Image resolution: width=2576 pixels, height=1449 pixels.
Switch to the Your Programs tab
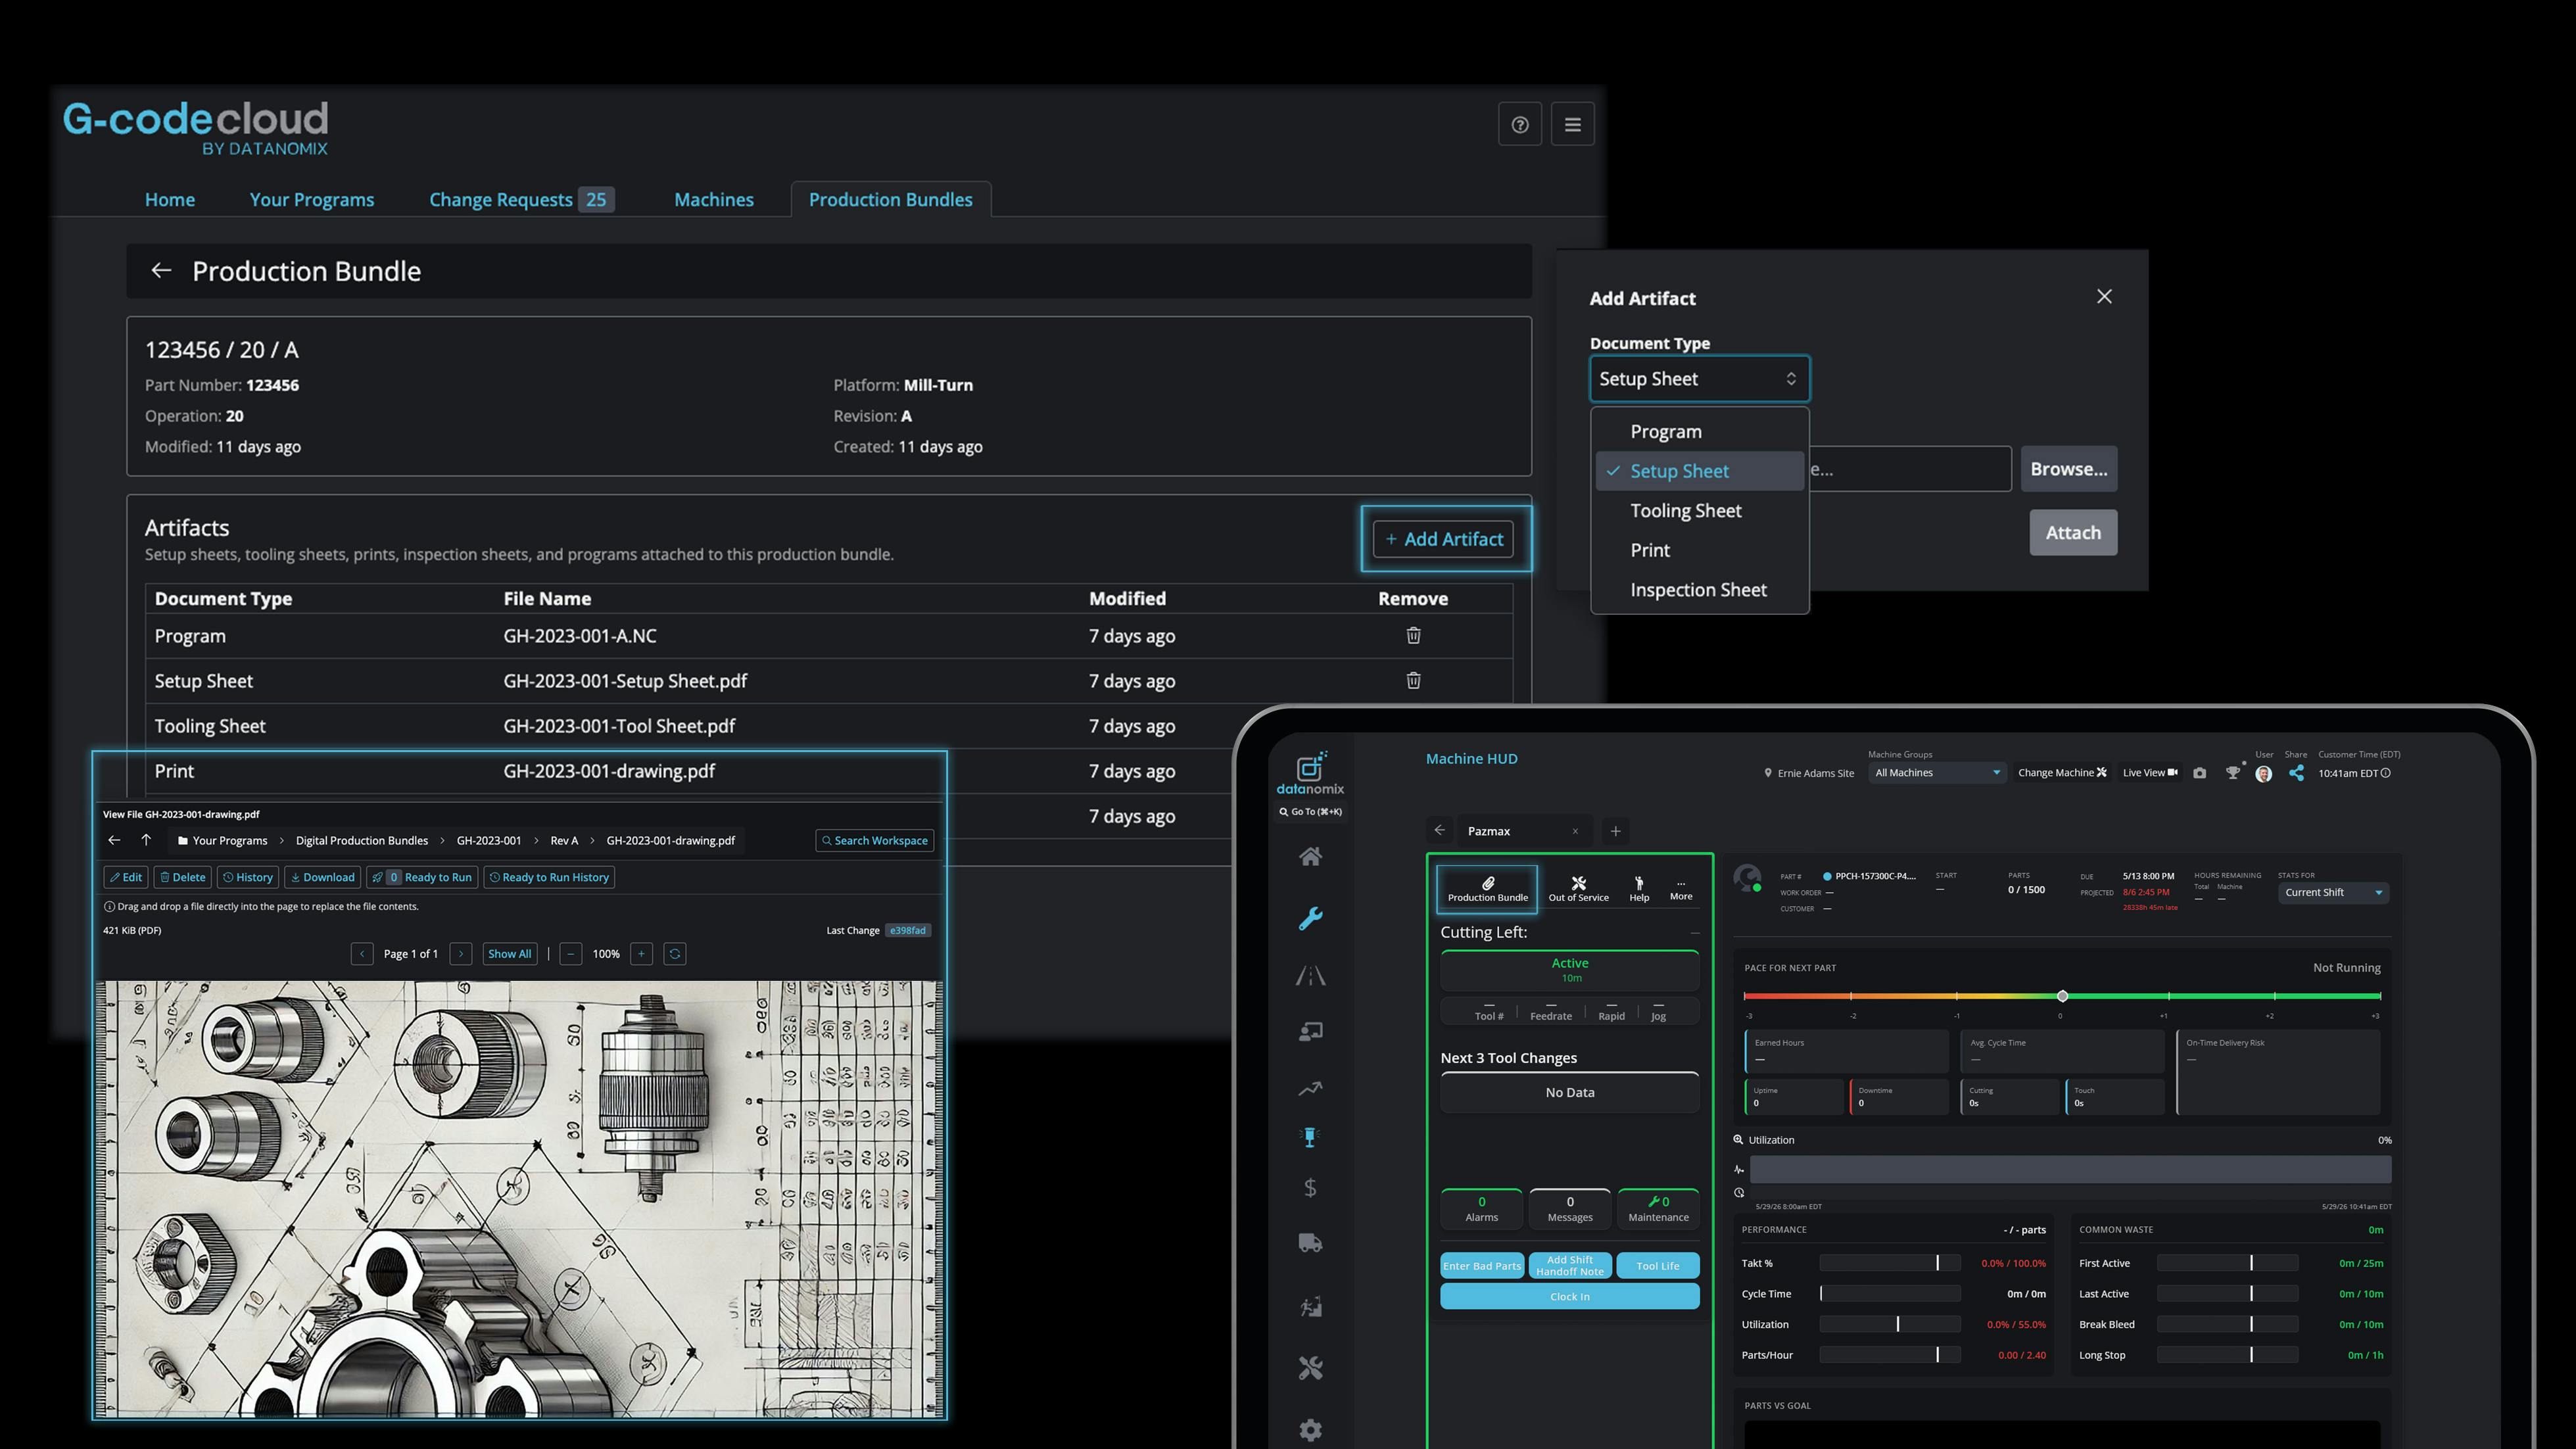tap(312, 200)
